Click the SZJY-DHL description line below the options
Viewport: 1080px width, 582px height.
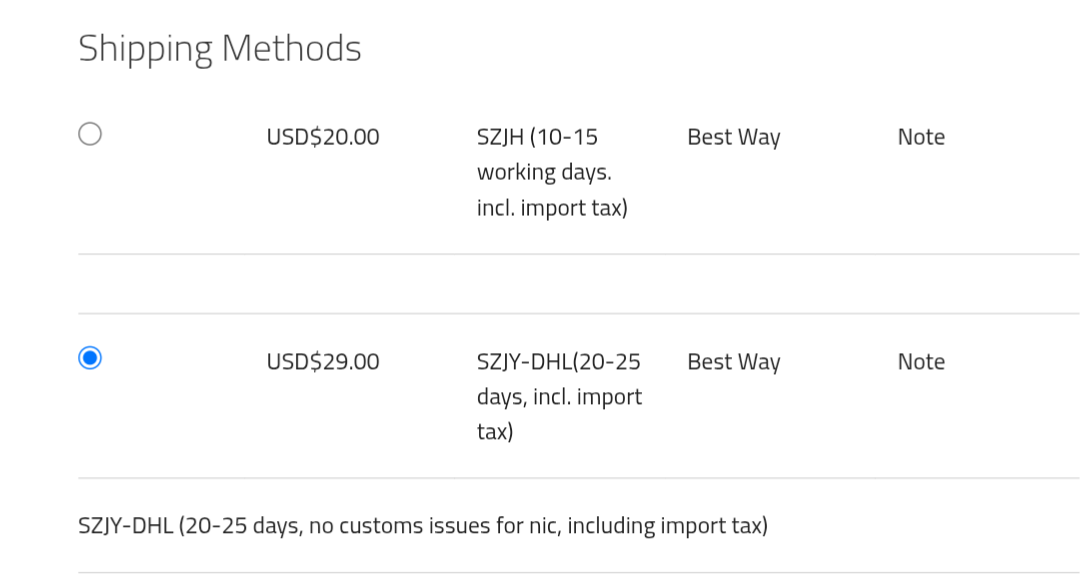tap(422, 525)
